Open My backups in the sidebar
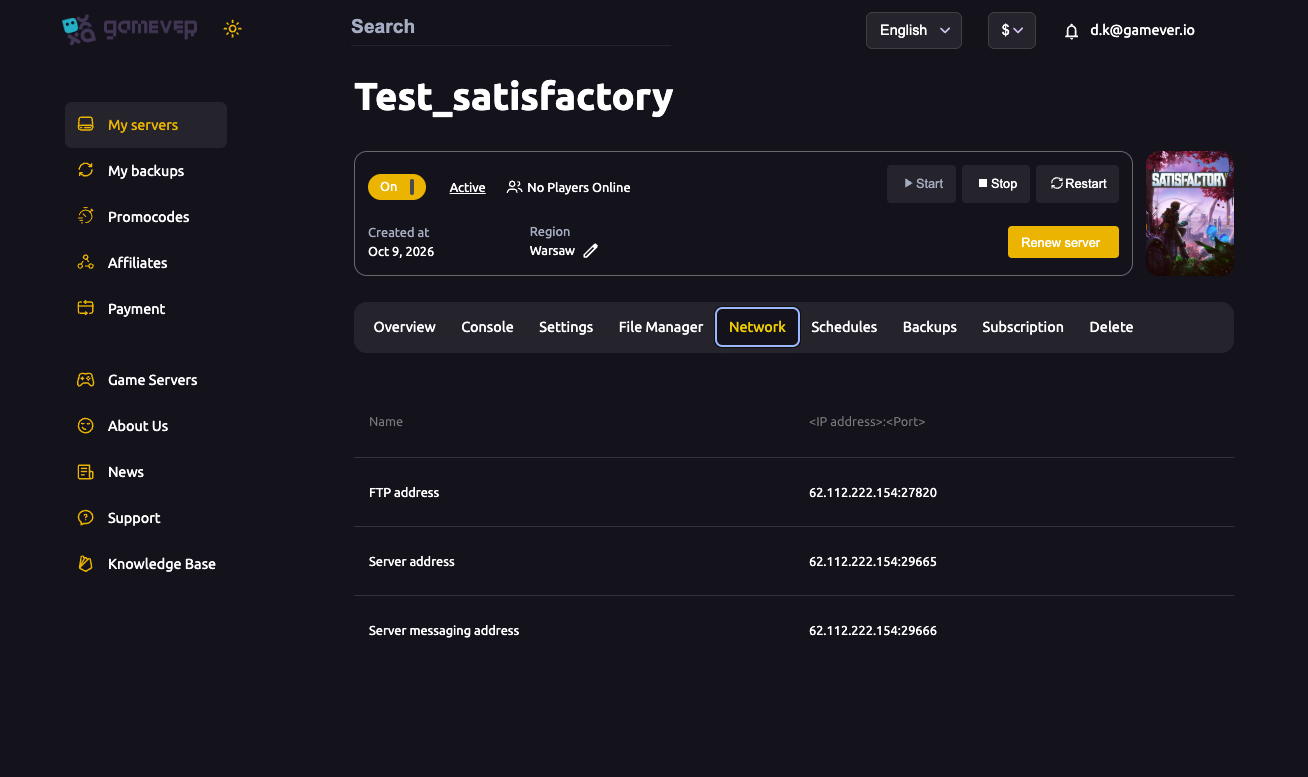This screenshot has height=777, width=1308. coord(146,171)
